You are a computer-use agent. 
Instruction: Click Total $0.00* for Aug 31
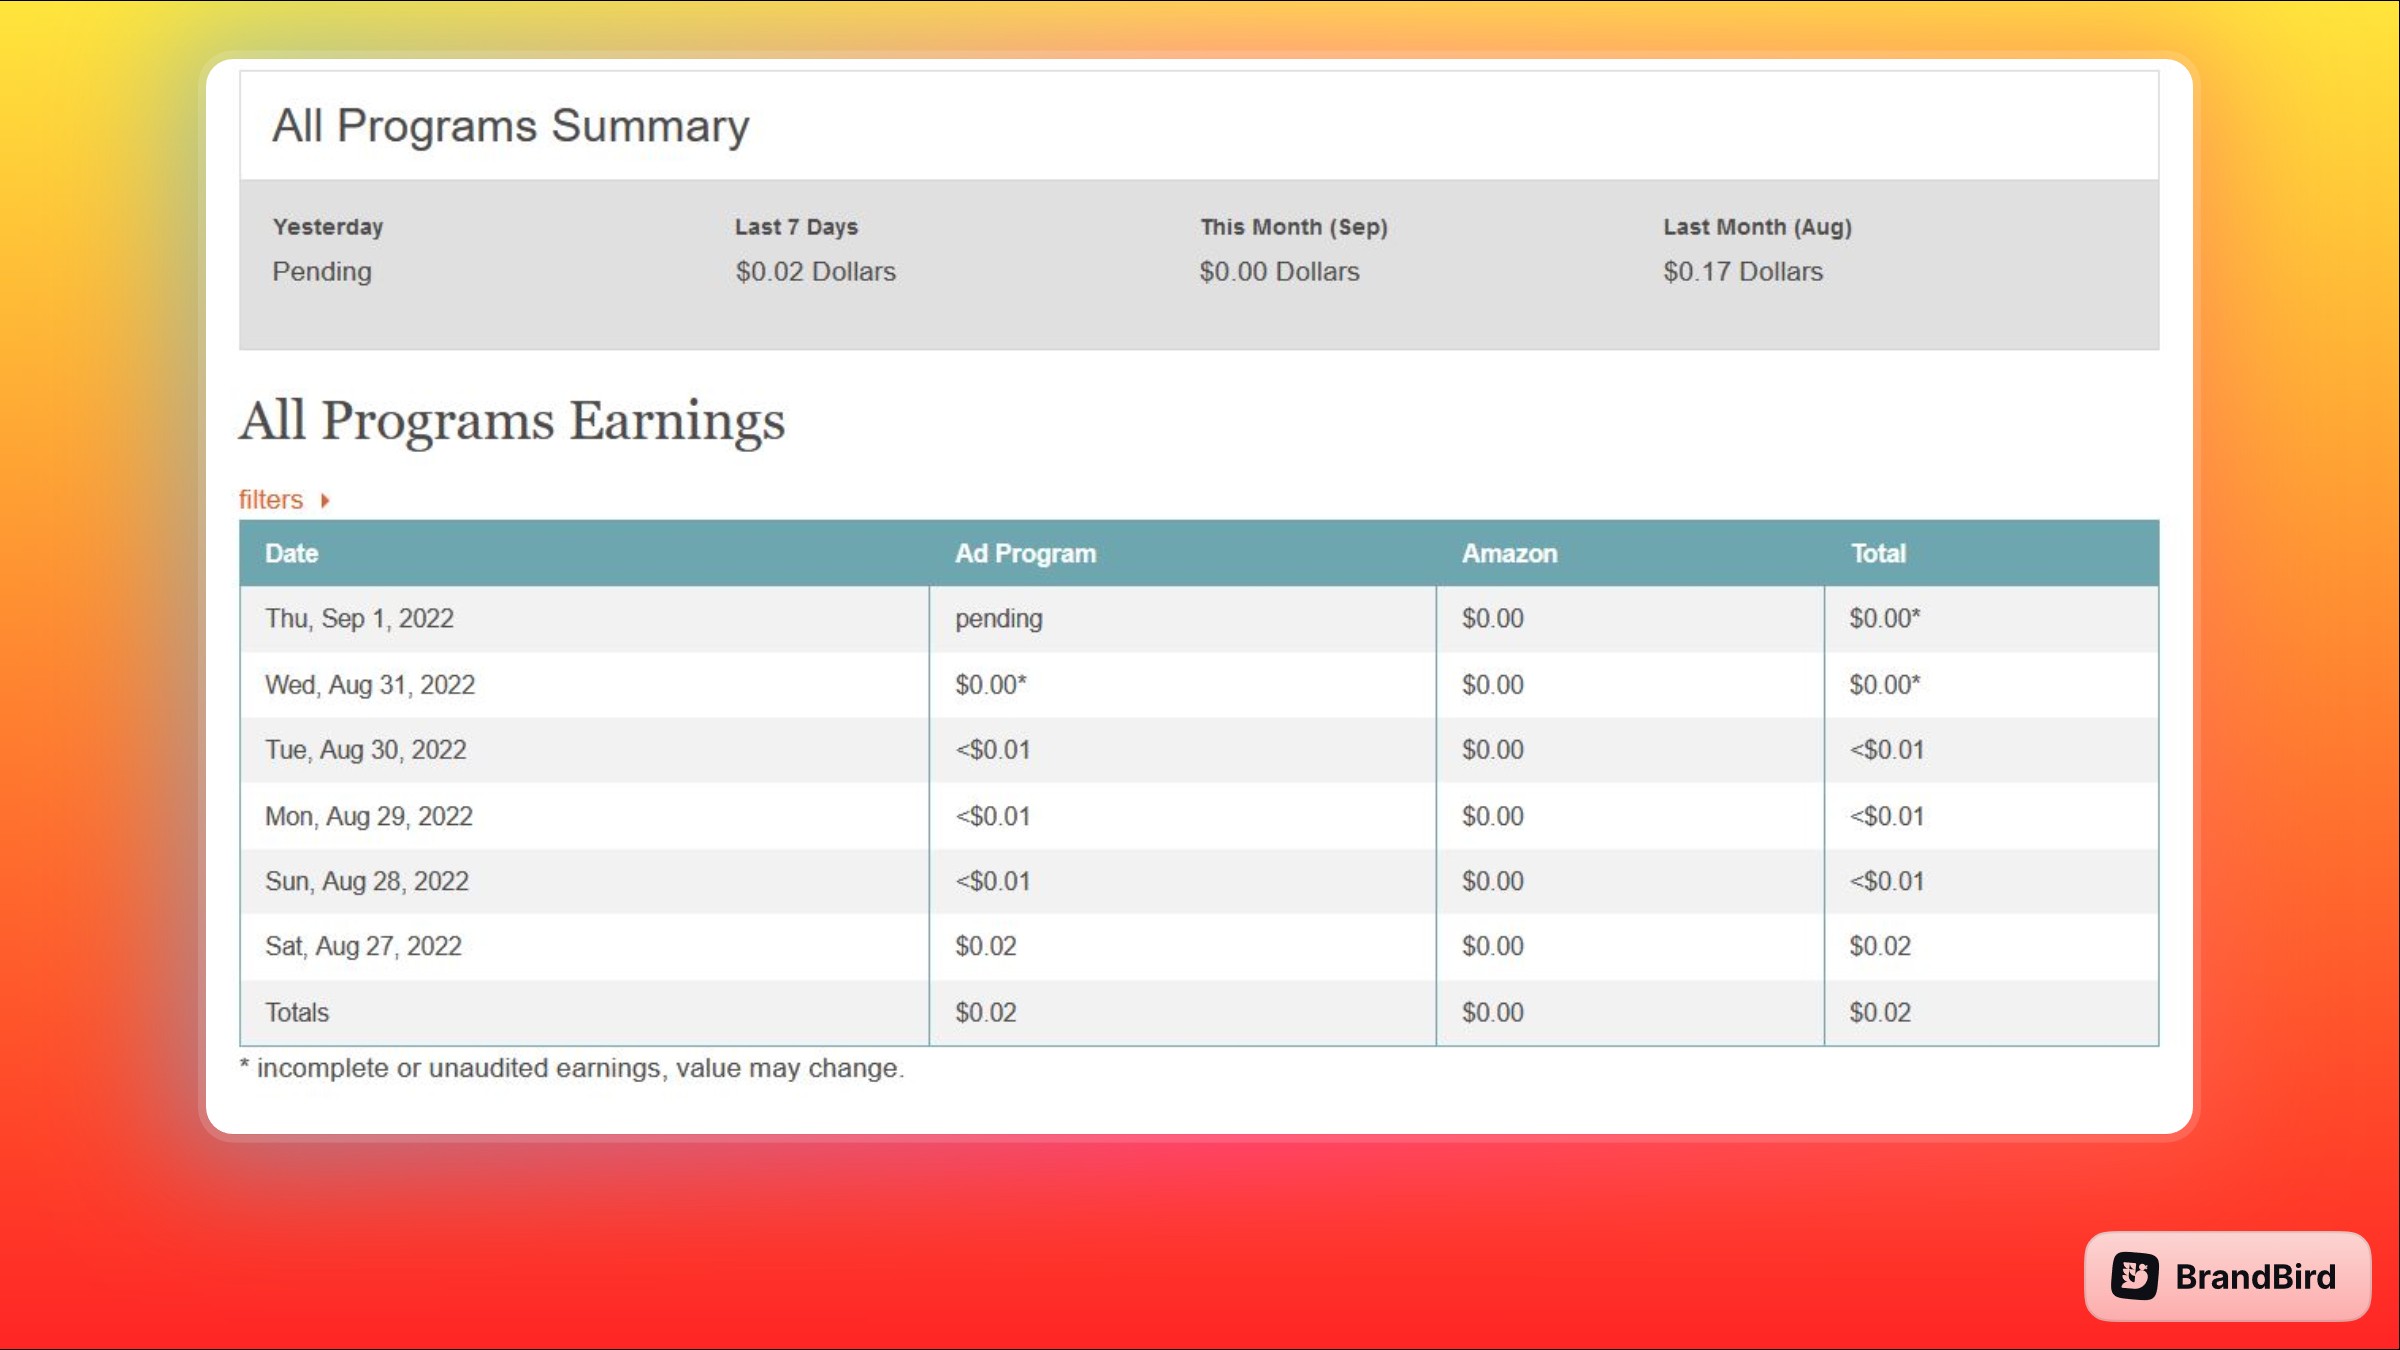1884,685
